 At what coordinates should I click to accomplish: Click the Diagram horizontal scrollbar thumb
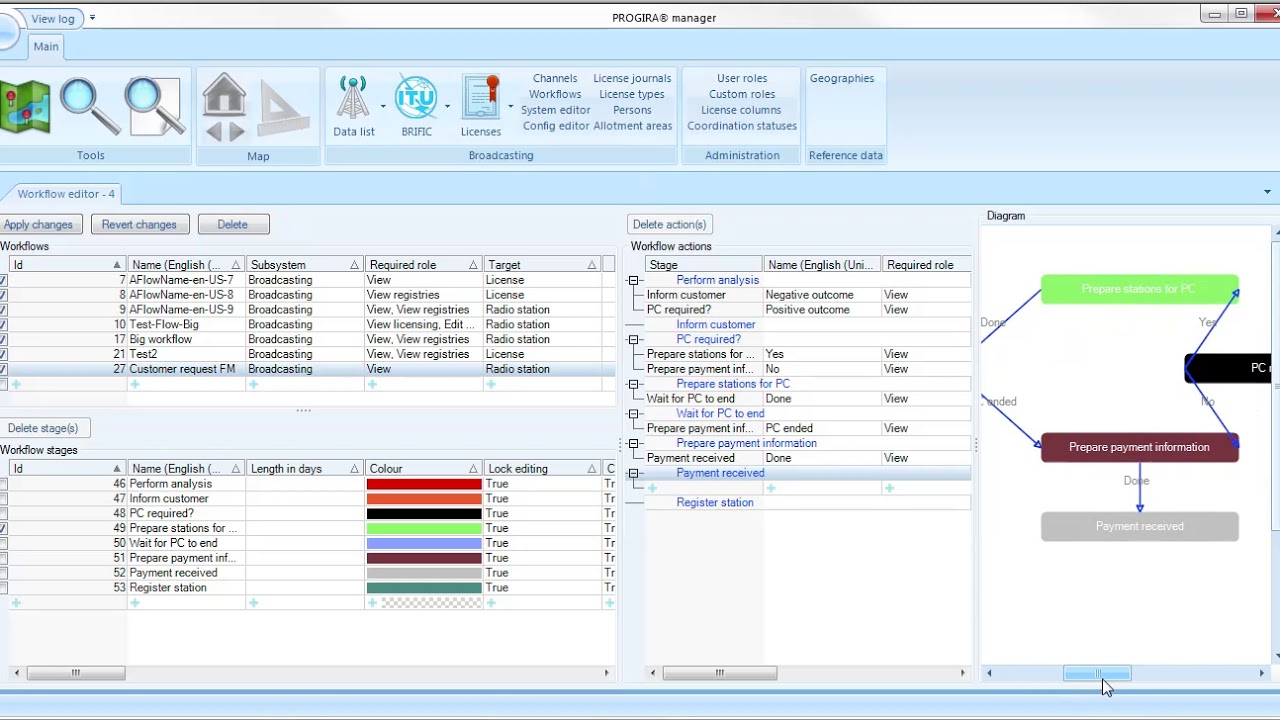pos(1097,673)
